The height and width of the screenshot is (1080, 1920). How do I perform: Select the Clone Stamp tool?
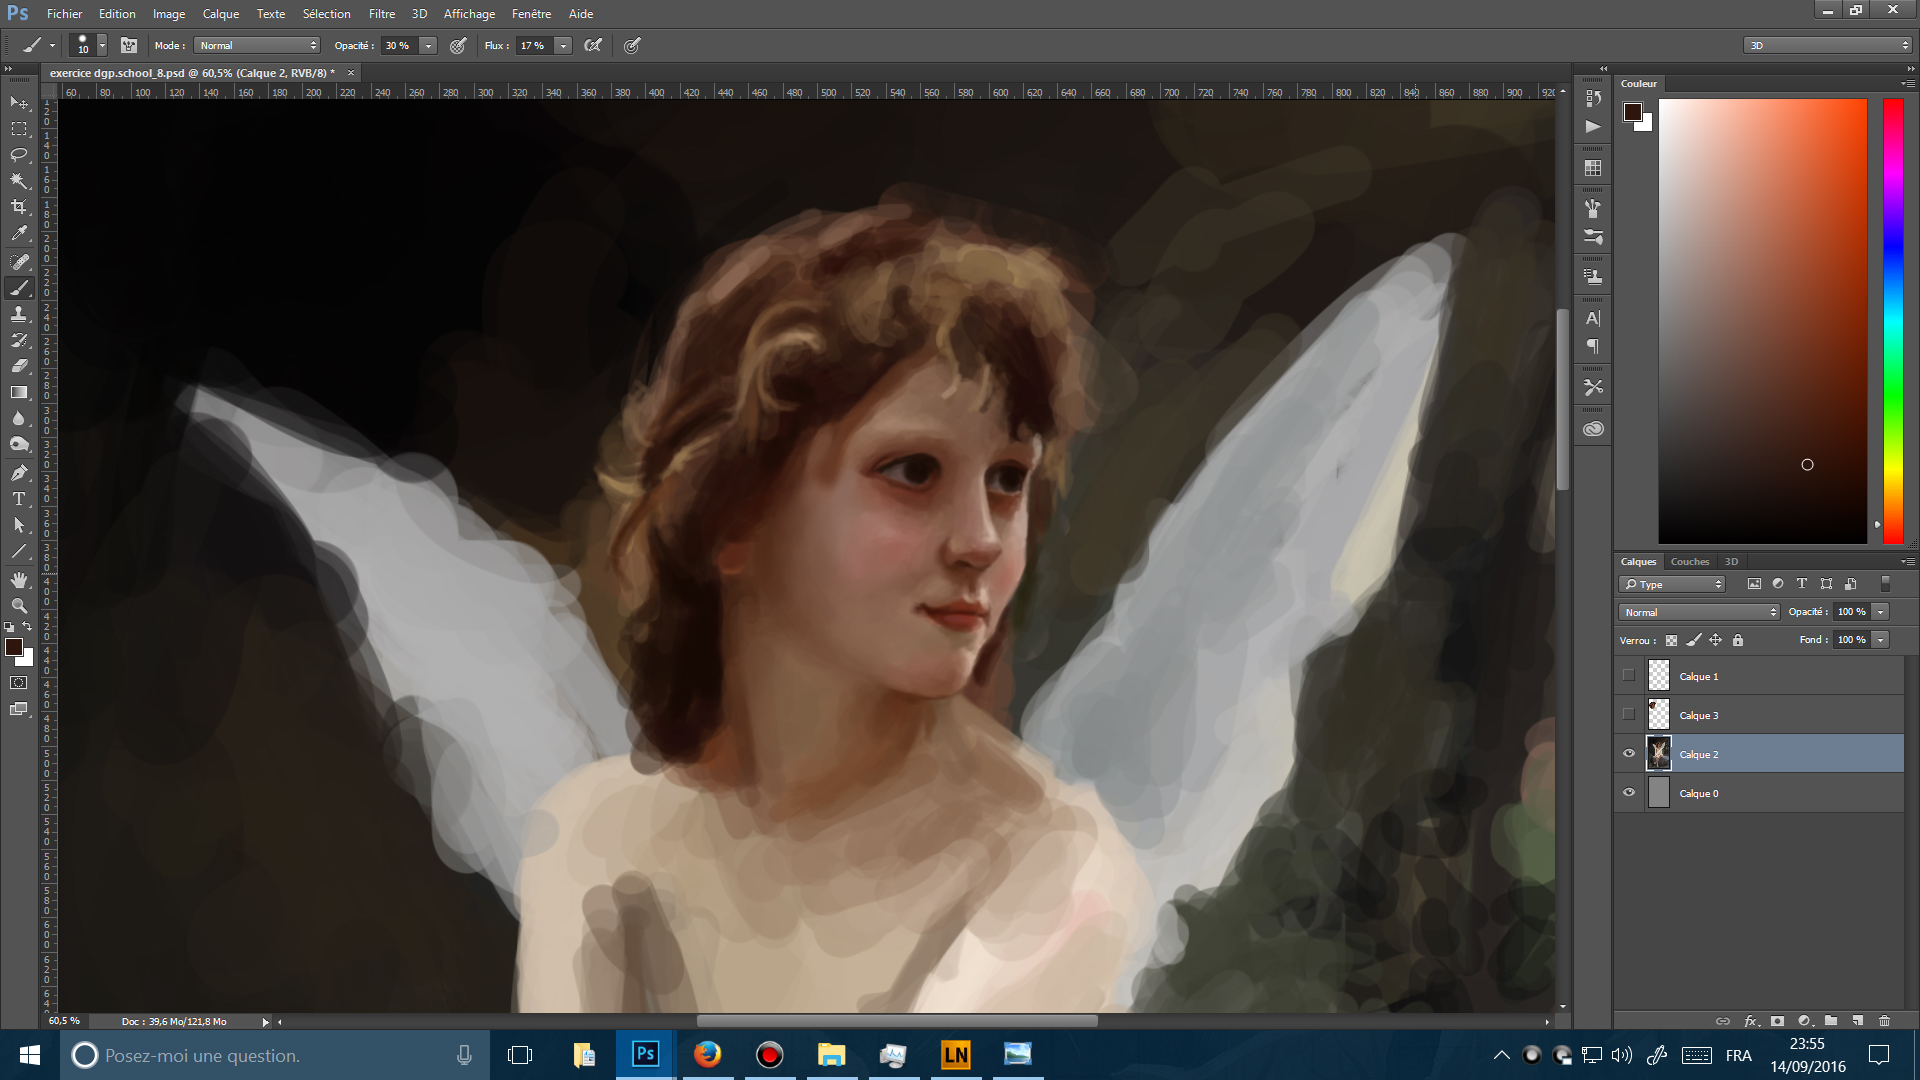19,314
